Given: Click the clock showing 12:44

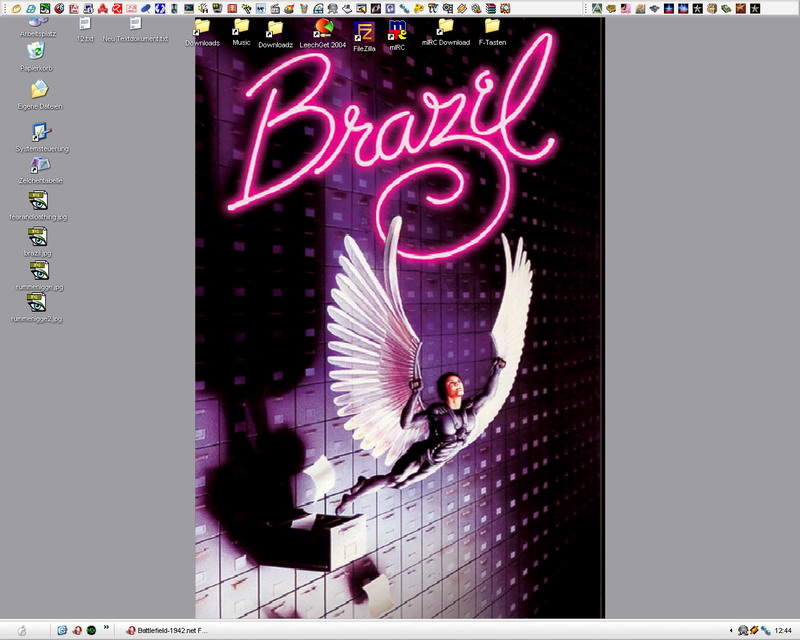Looking at the screenshot, I should tap(783, 631).
